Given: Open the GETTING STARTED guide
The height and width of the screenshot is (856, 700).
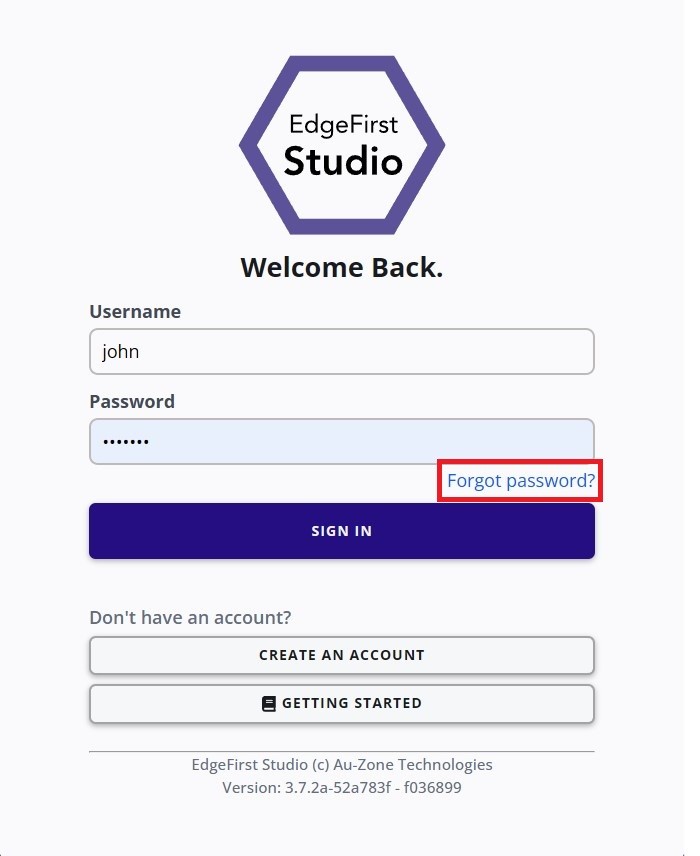Looking at the screenshot, I should pyautogui.click(x=342, y=703).
